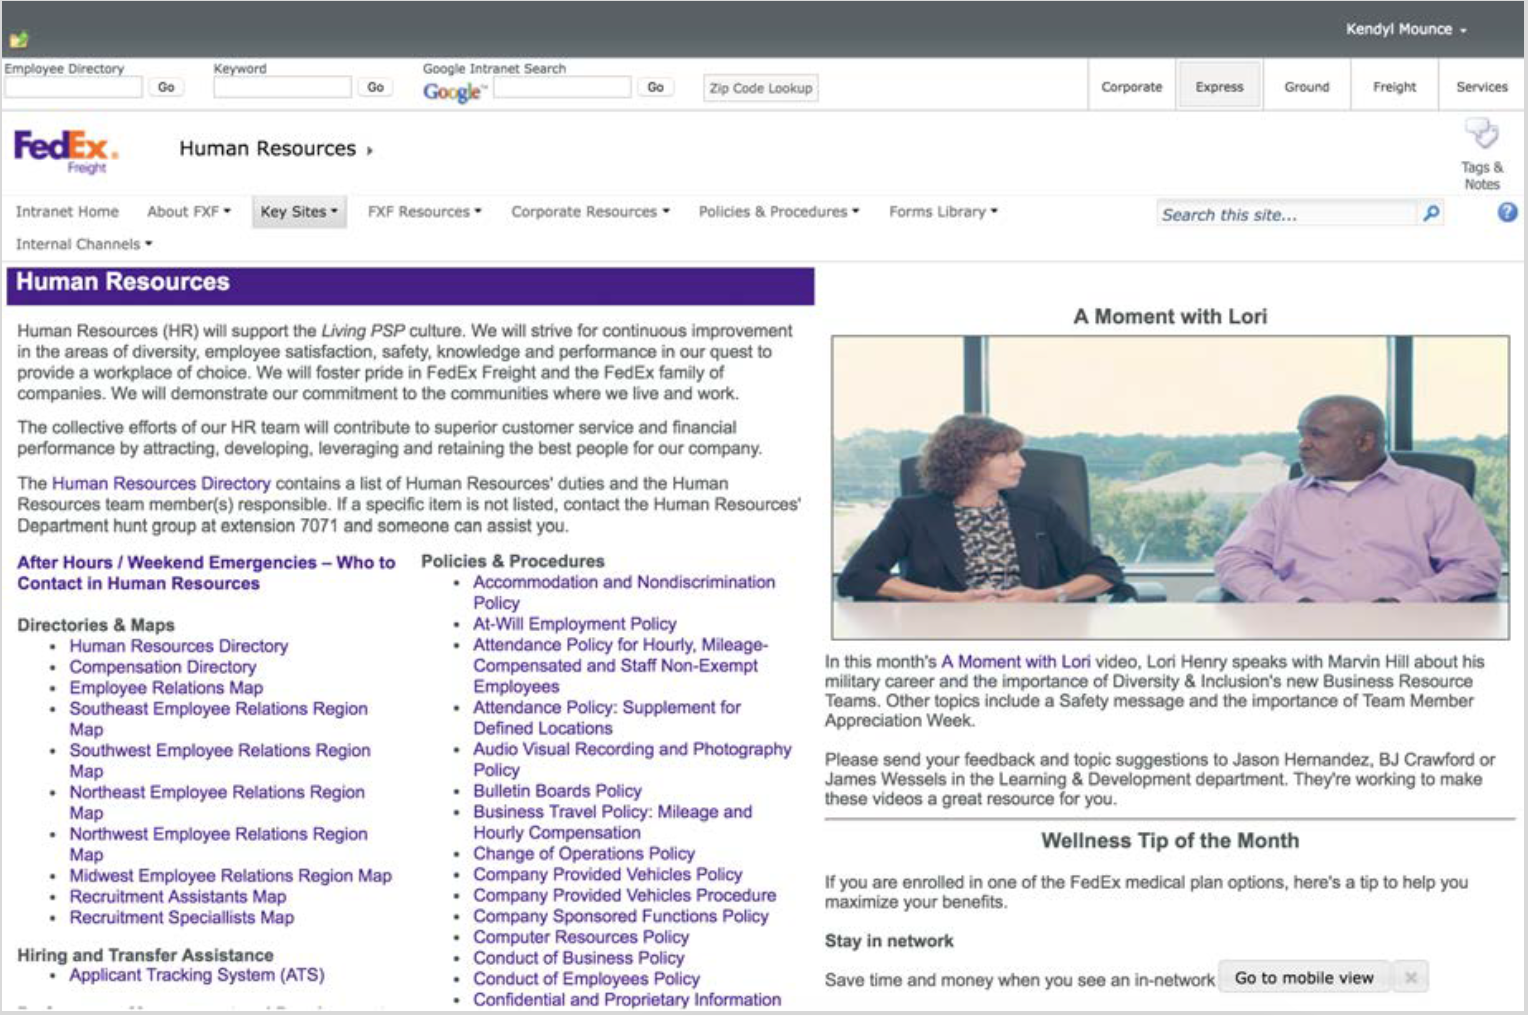The image size is (1530, 1016).
Task: Click the FedEx Freight logo
Action: coord(64,148)
